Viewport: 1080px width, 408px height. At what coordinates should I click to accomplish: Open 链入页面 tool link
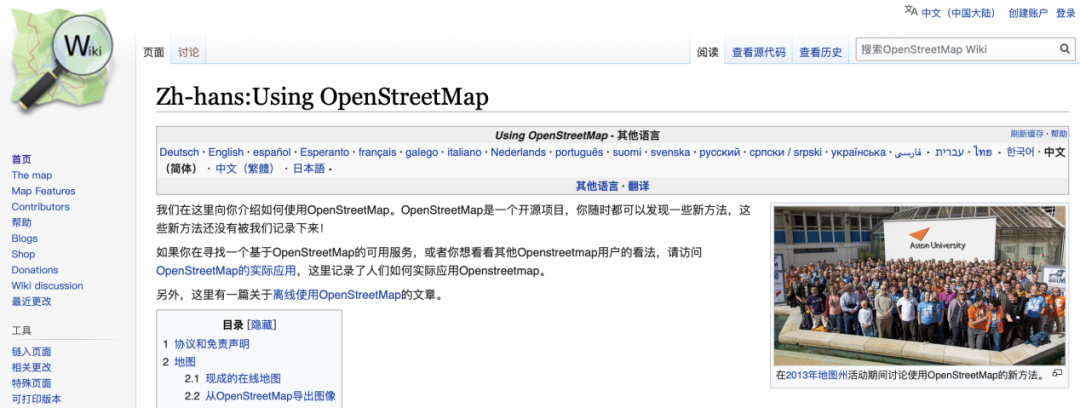click(x=31, y=351)
